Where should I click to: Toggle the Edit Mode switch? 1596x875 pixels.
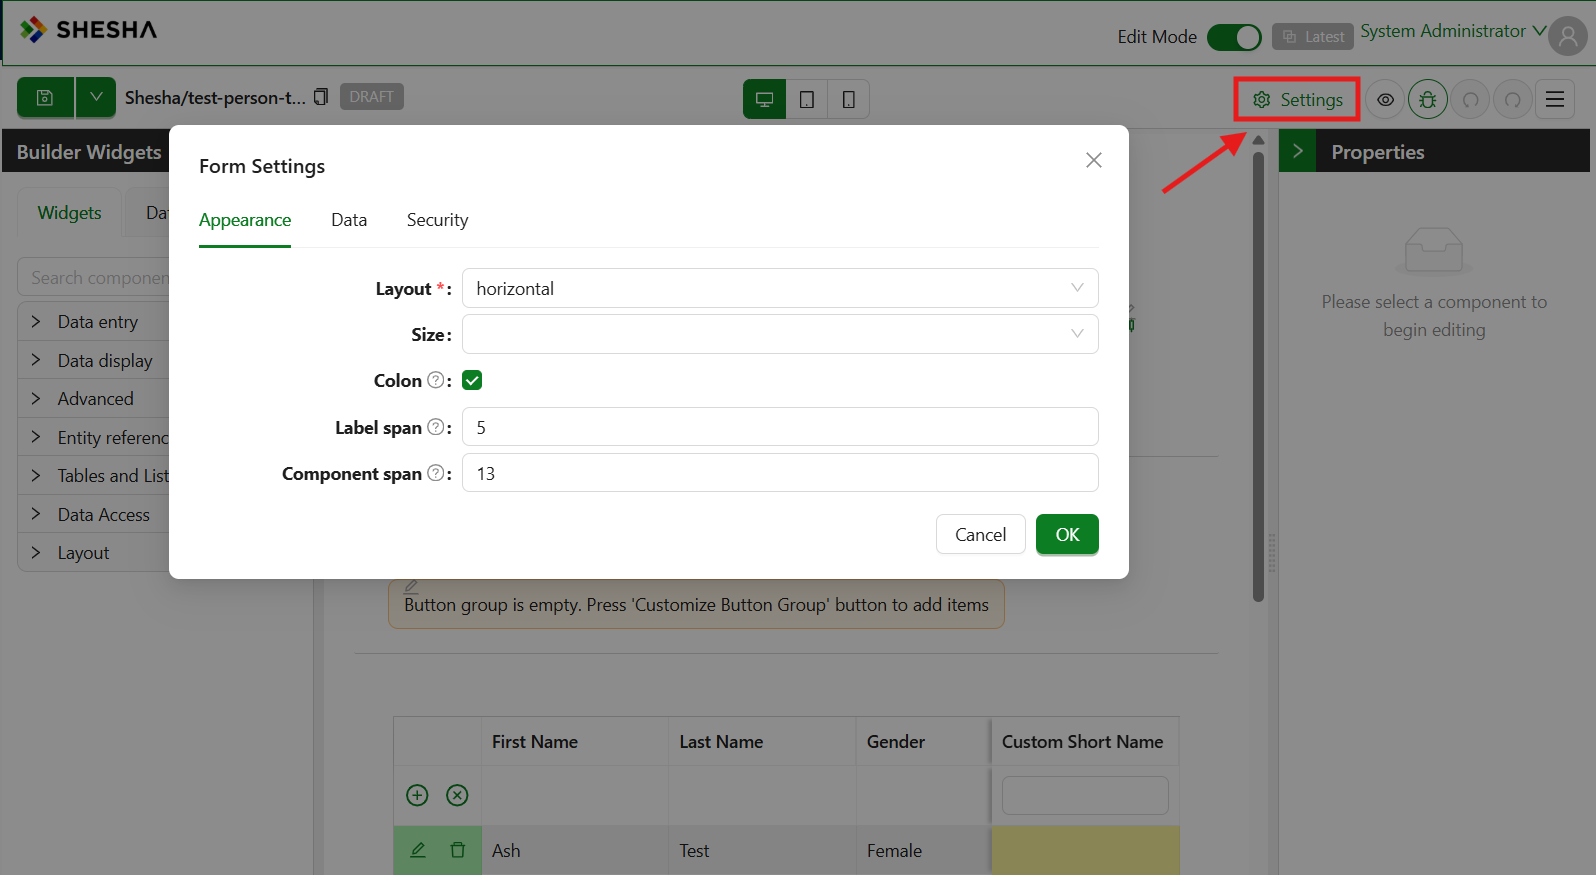1234,37
